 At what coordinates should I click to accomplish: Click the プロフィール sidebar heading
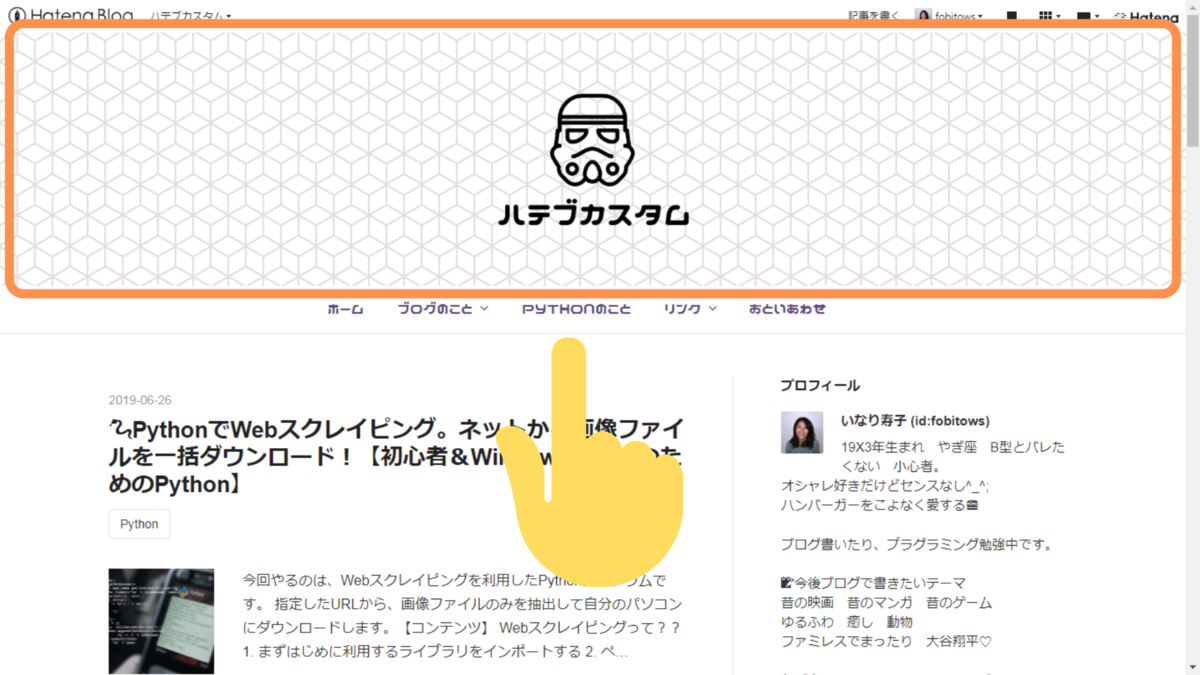click(x=819, y=385)
